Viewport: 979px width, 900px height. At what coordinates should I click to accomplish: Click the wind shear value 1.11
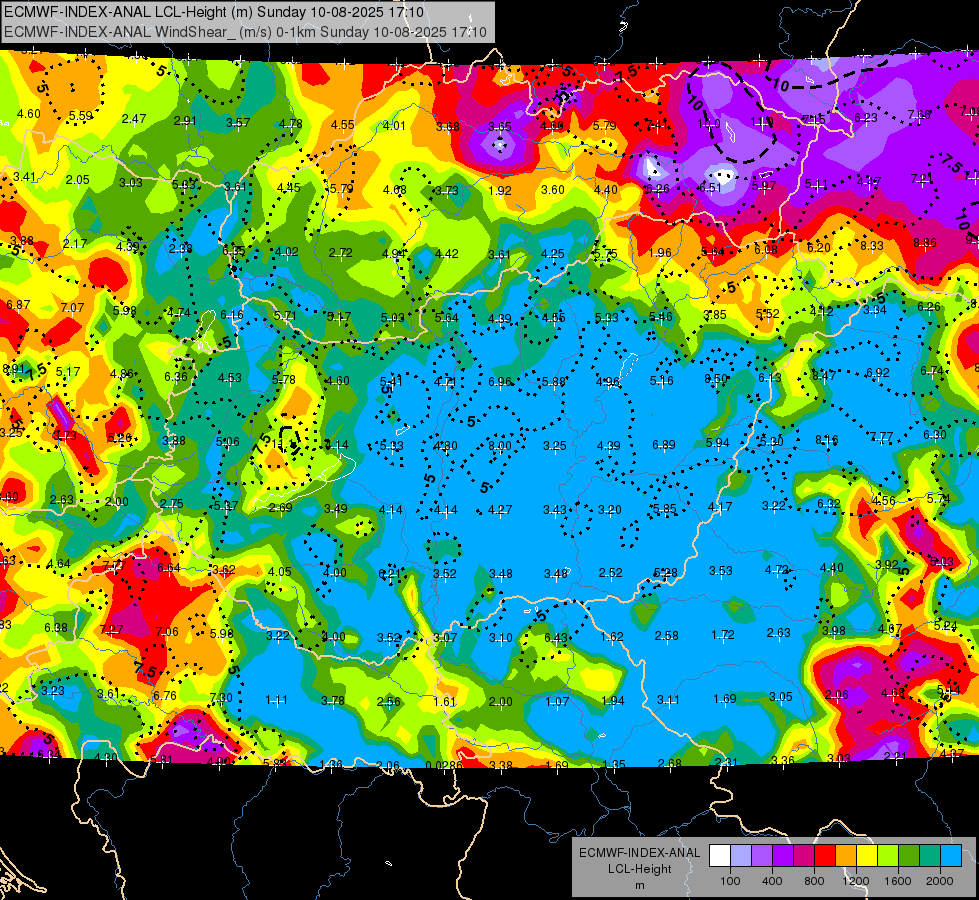[x=277, y=700]
